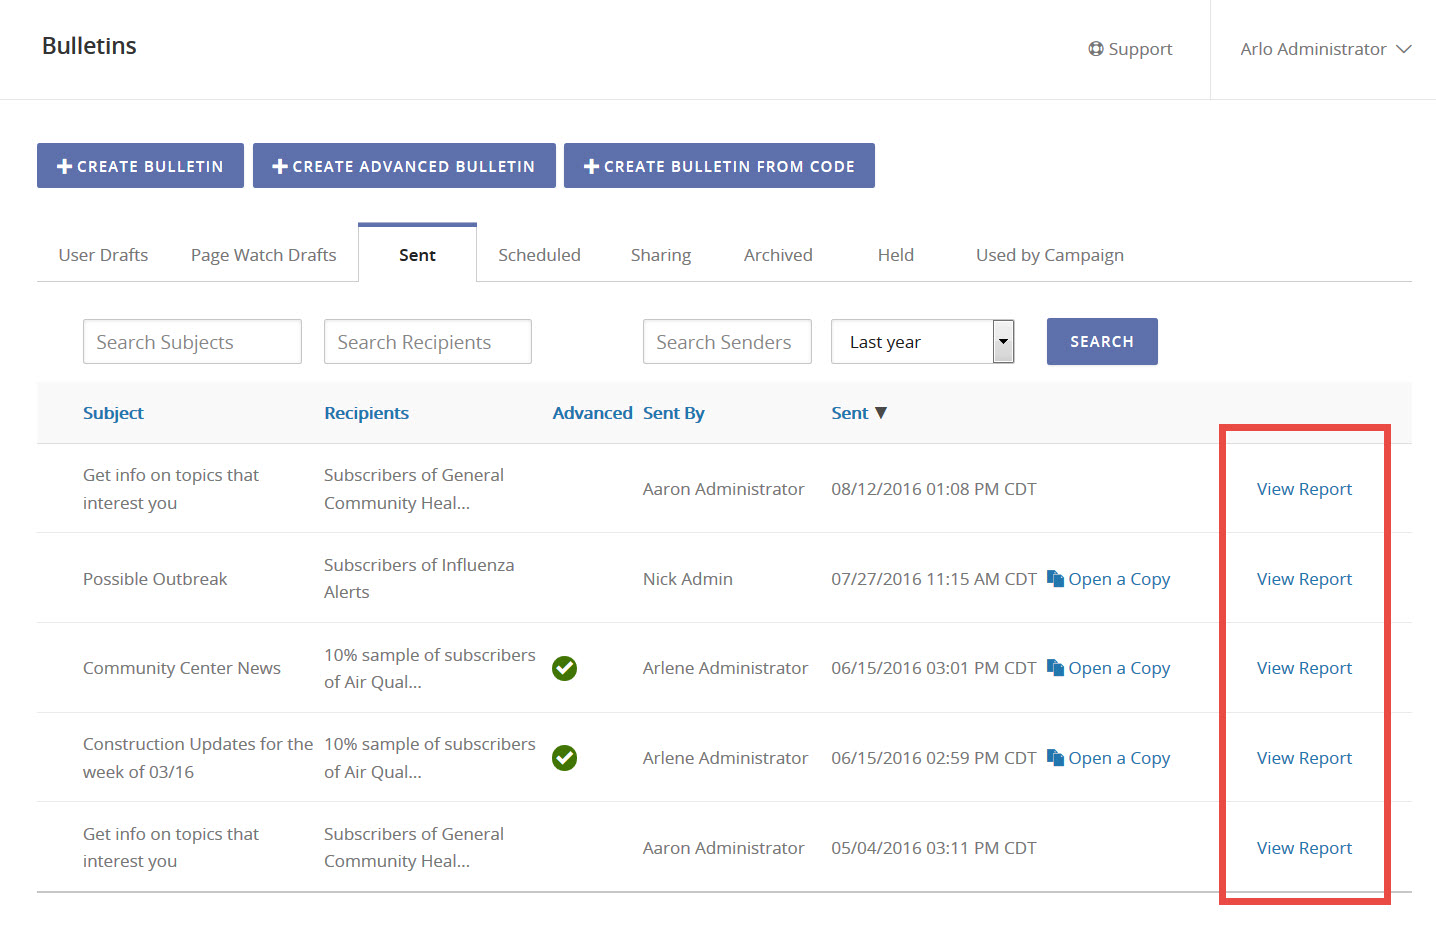Click the copy icon beside Possible Outbreak's Open a Copy
The image size is (1436, 941).
click(x=1056, y=578)
